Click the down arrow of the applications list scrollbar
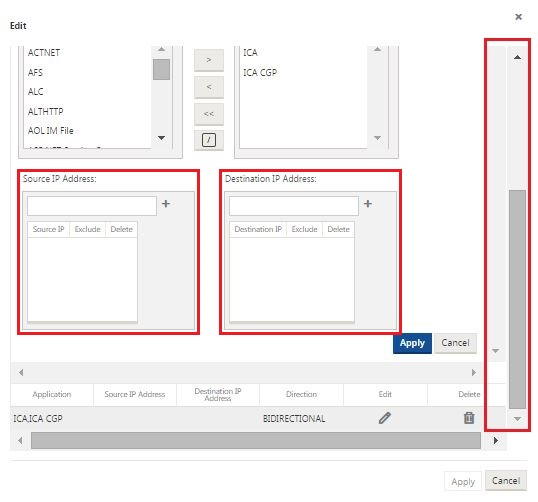Viewport: 538px width, 502px height. coord(161,138)
